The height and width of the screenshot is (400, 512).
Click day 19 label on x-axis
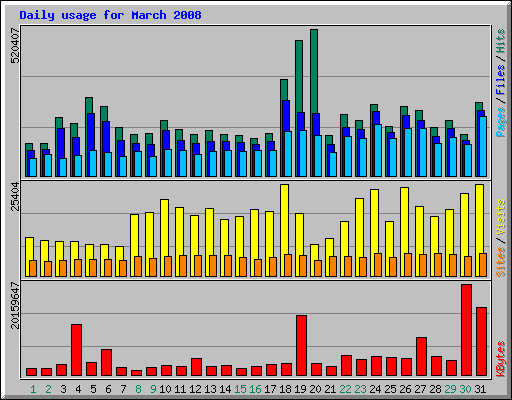point(300,389)
